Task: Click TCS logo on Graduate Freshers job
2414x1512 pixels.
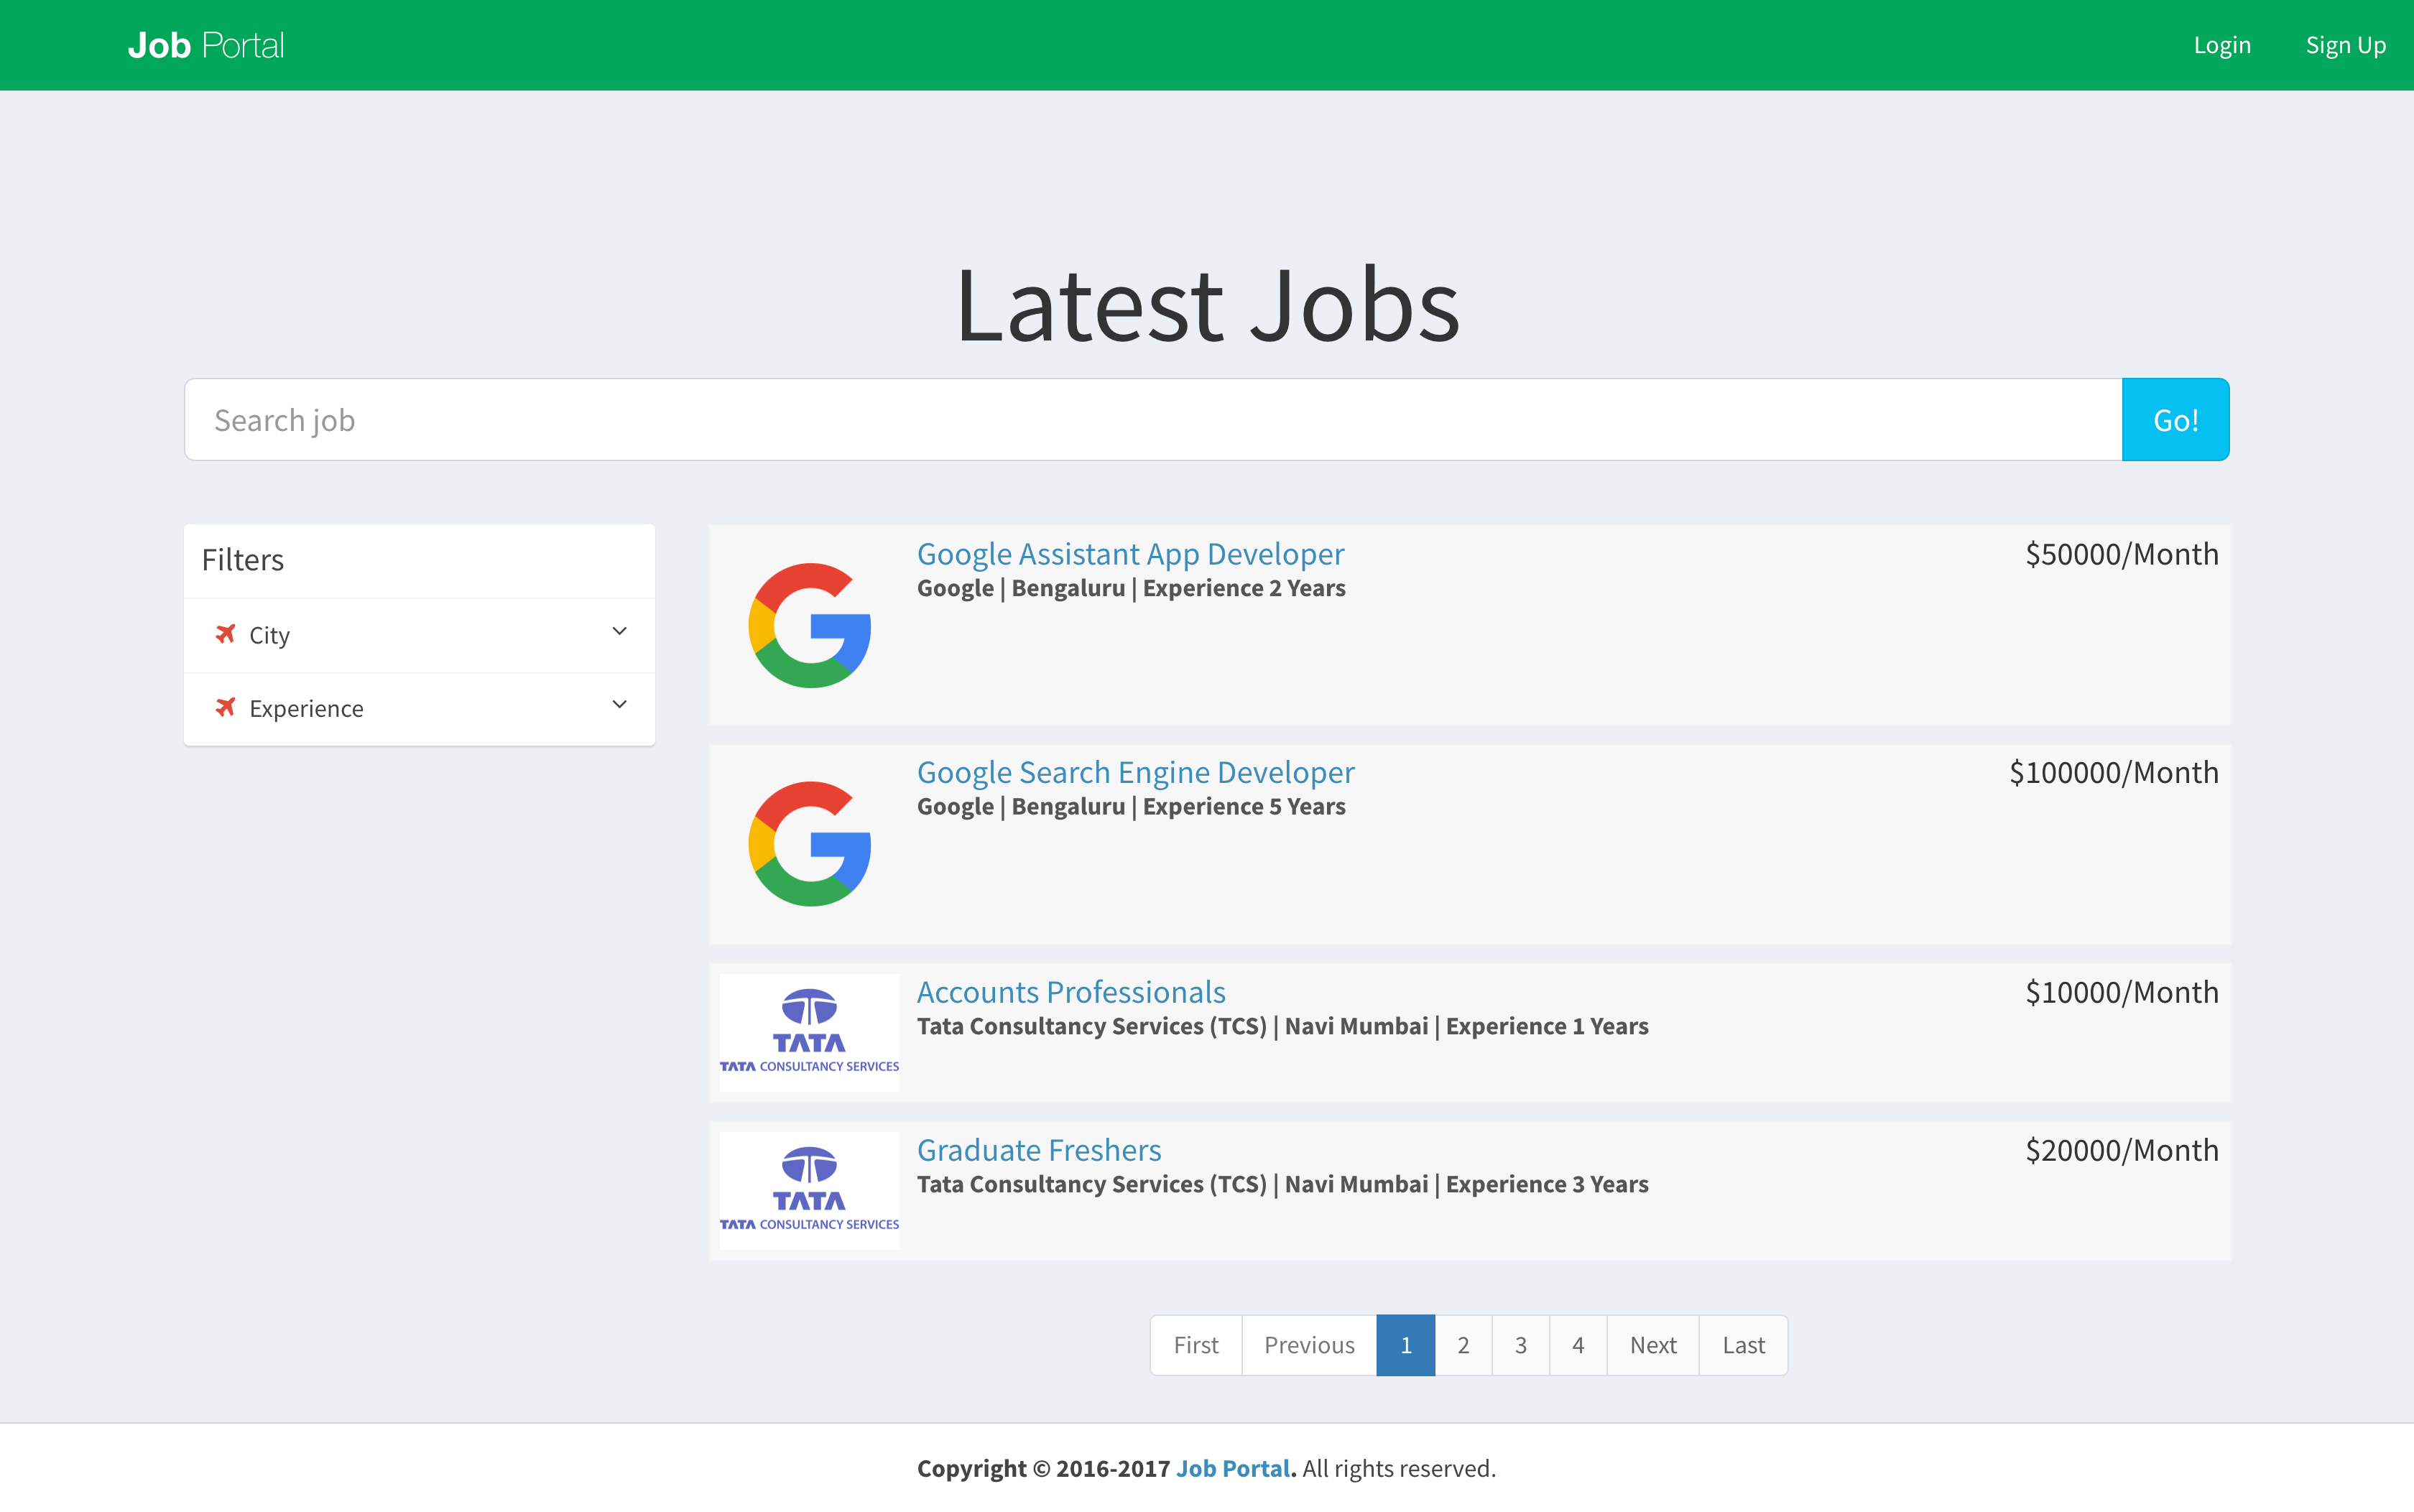Action: (x=809, y=1190)
